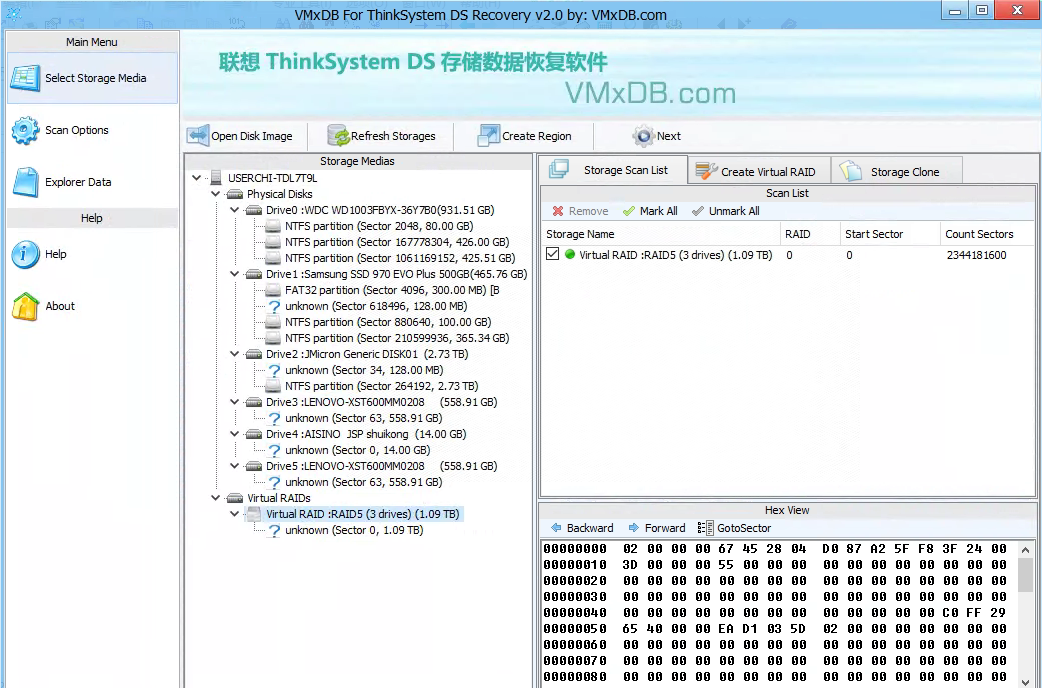This screenshot has width=1042, height=688.
Task: Click the Forward arrow icon
Action: coord(634,528)
